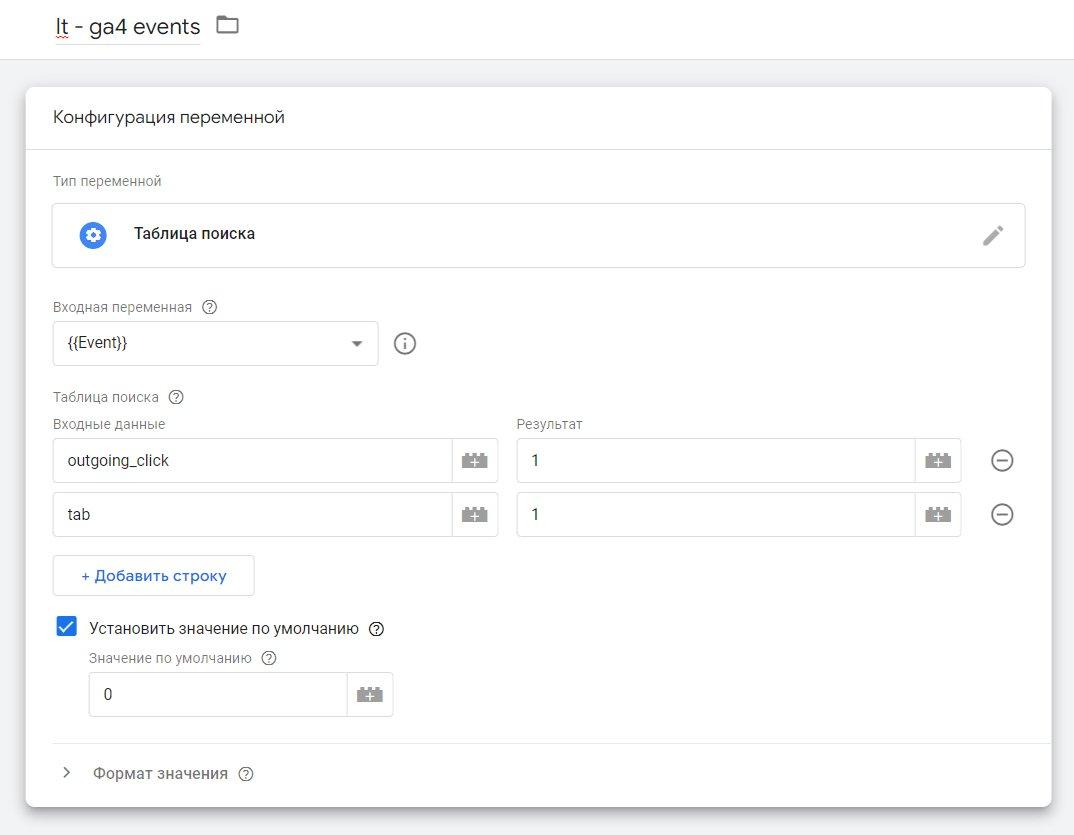Click the pencil edit icon for variable type

(992, 235)
